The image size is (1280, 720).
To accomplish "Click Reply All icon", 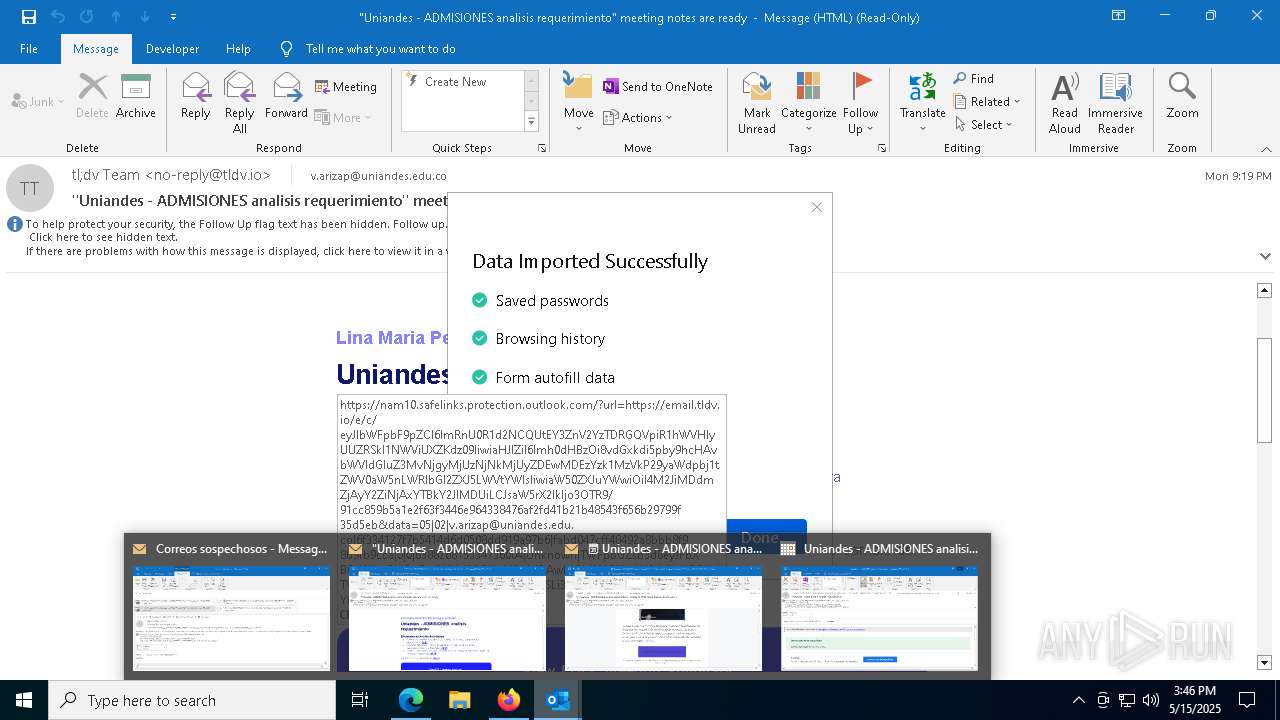I will click(x=240, y=103).
